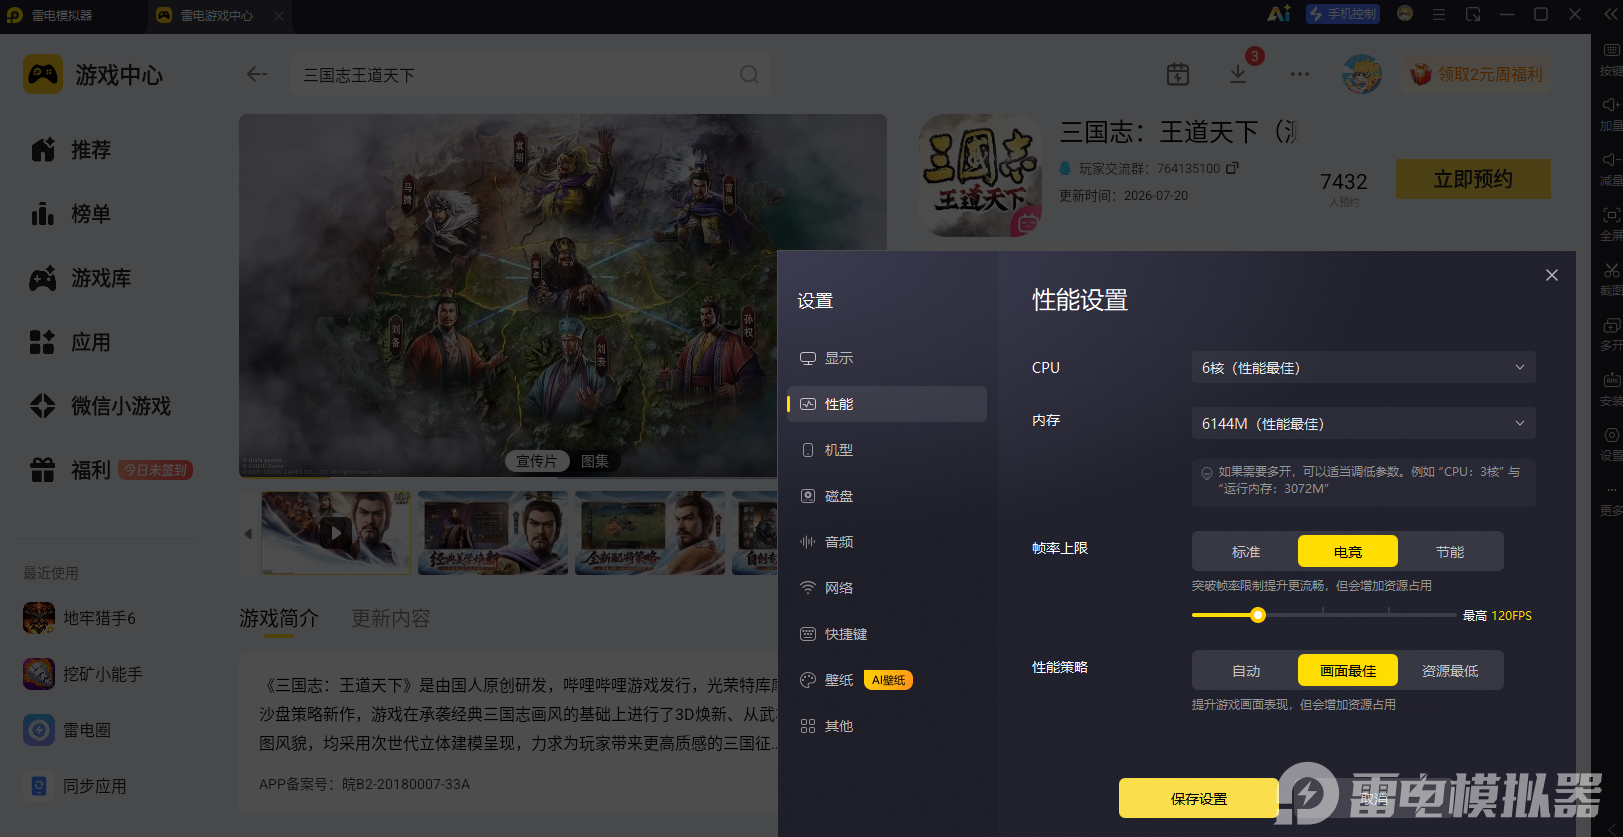
Task: Set performance strategy to 画面最佳
Action: coord(1348,670)
